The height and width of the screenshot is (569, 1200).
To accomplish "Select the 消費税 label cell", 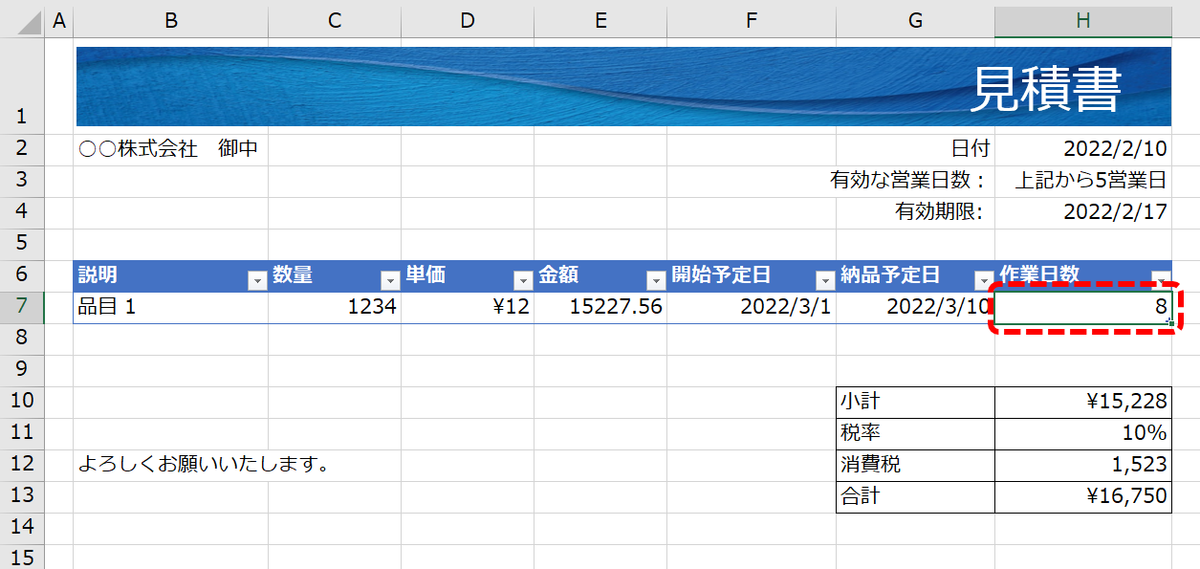I will (916, 464).
